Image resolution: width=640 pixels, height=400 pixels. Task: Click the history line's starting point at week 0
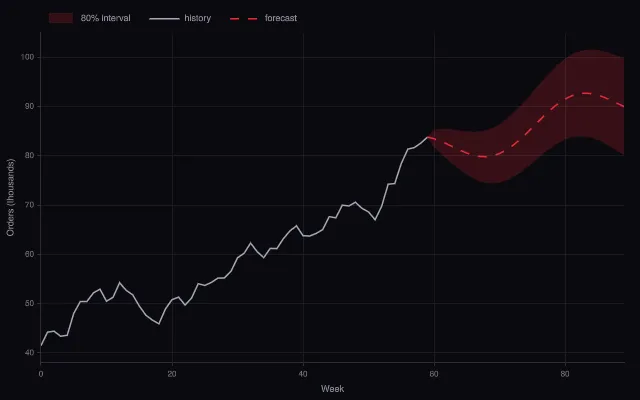(x=41, y=345)
